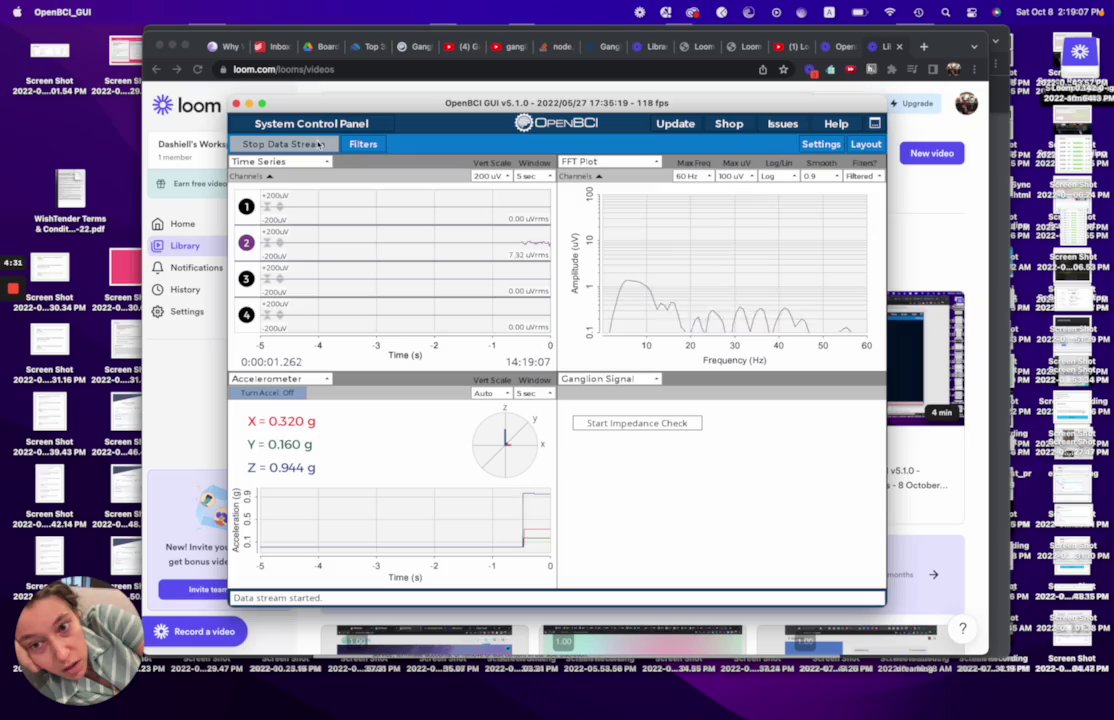Start Impedance Check

[x=637, y=423]
